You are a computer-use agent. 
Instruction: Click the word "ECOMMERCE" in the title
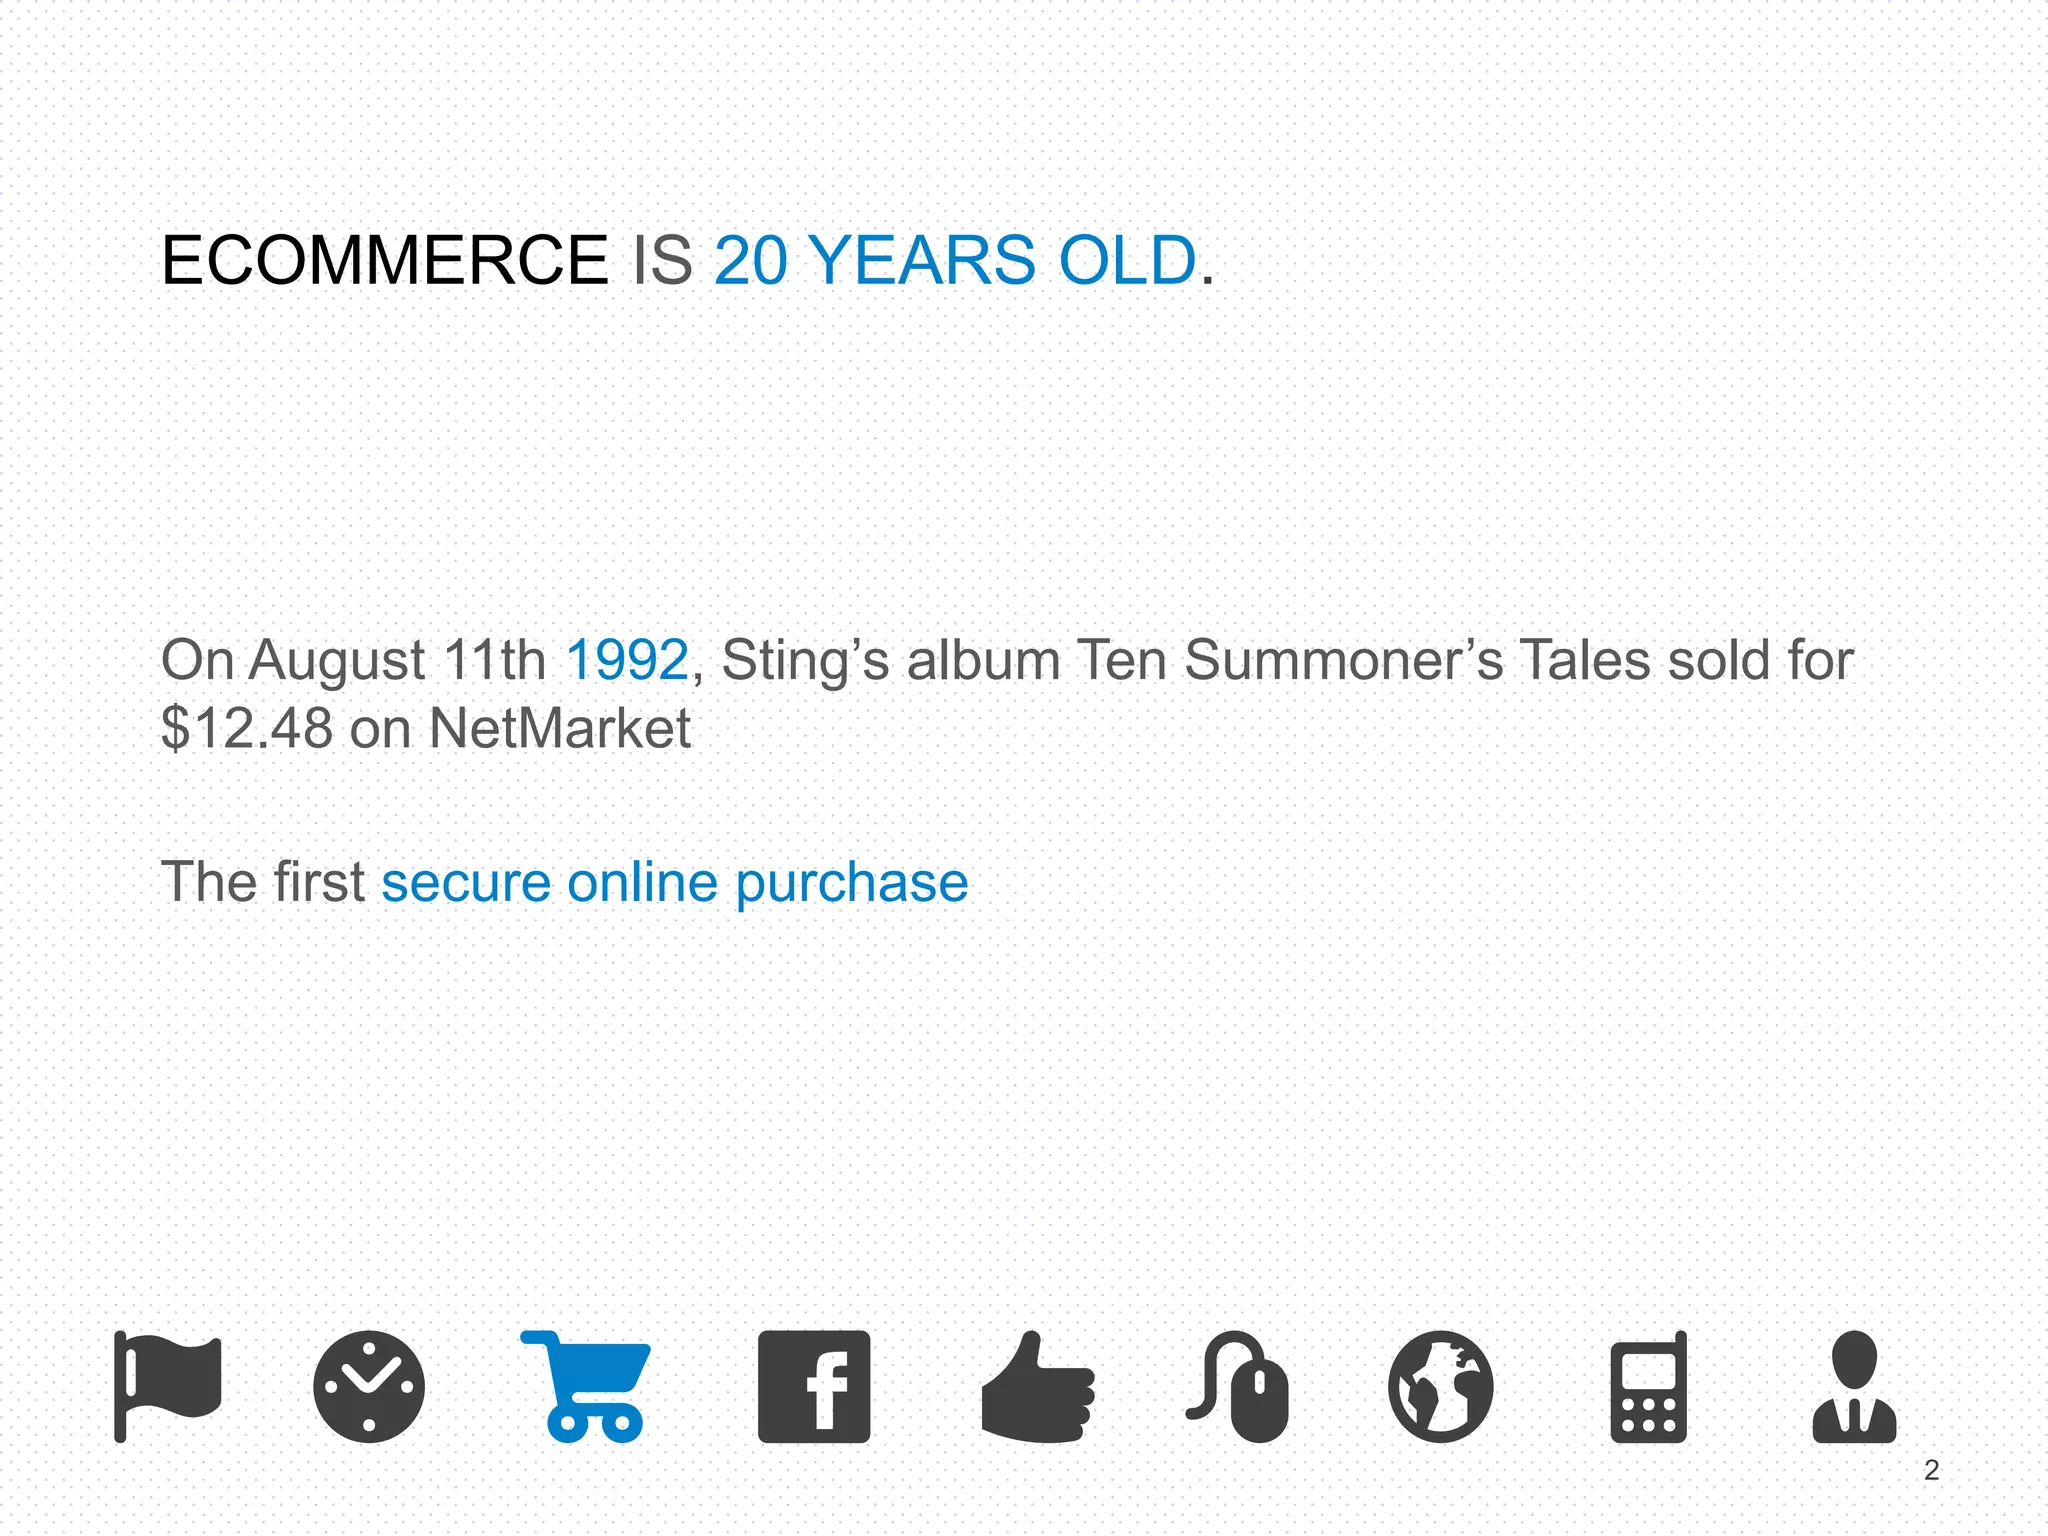(x=385, y=261)
